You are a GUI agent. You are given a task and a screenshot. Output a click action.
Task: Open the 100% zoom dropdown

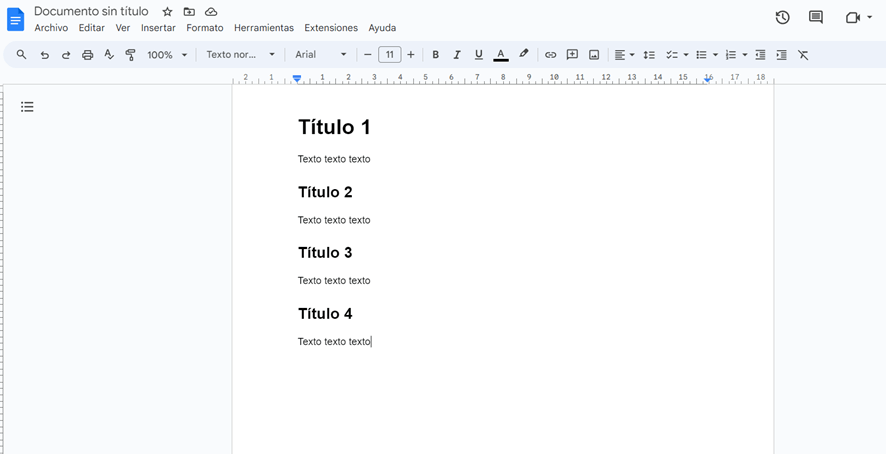[167, 55]
